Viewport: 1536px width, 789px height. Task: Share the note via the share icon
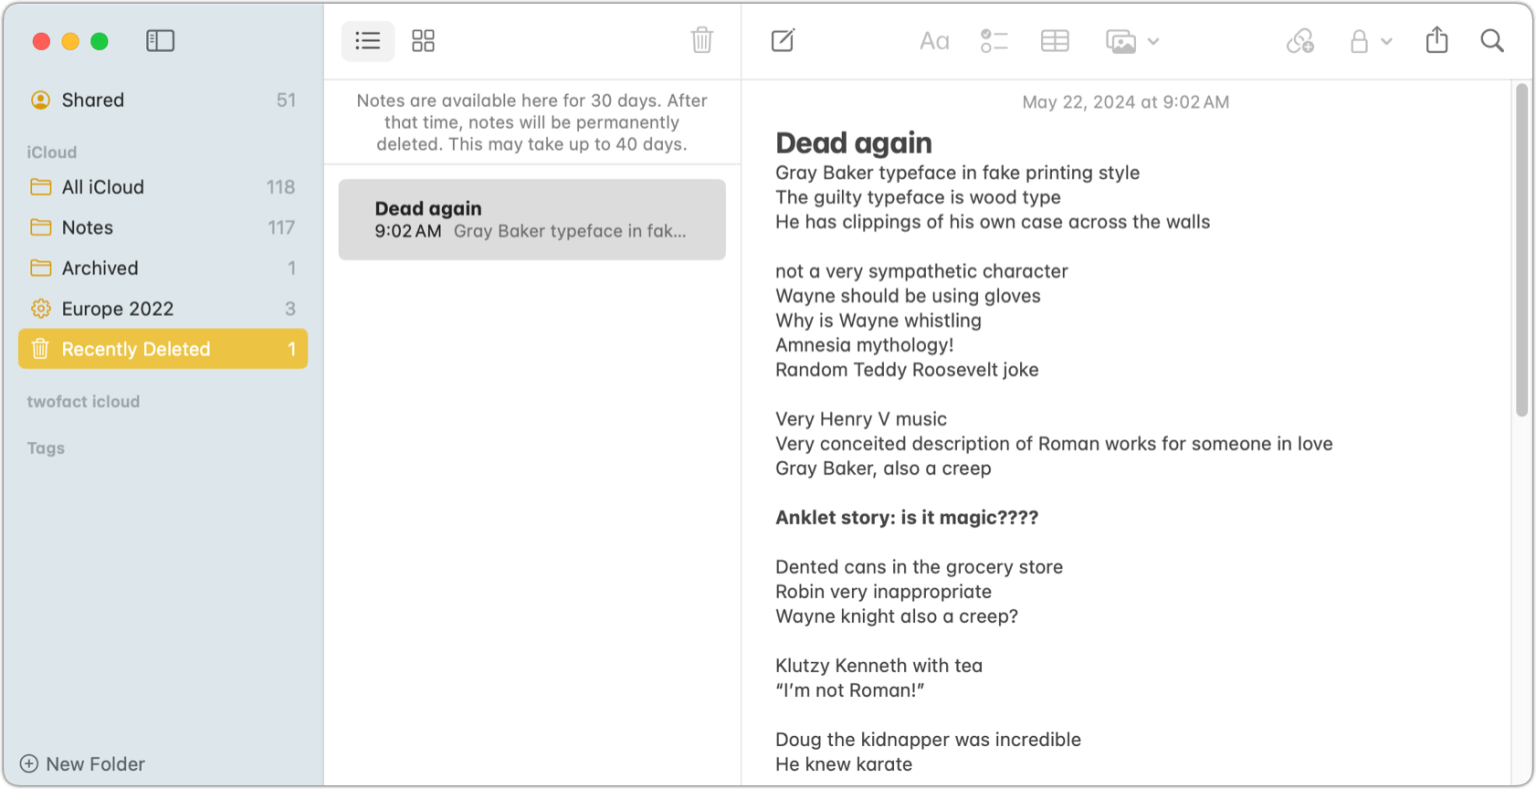(x=1437, y=40)
